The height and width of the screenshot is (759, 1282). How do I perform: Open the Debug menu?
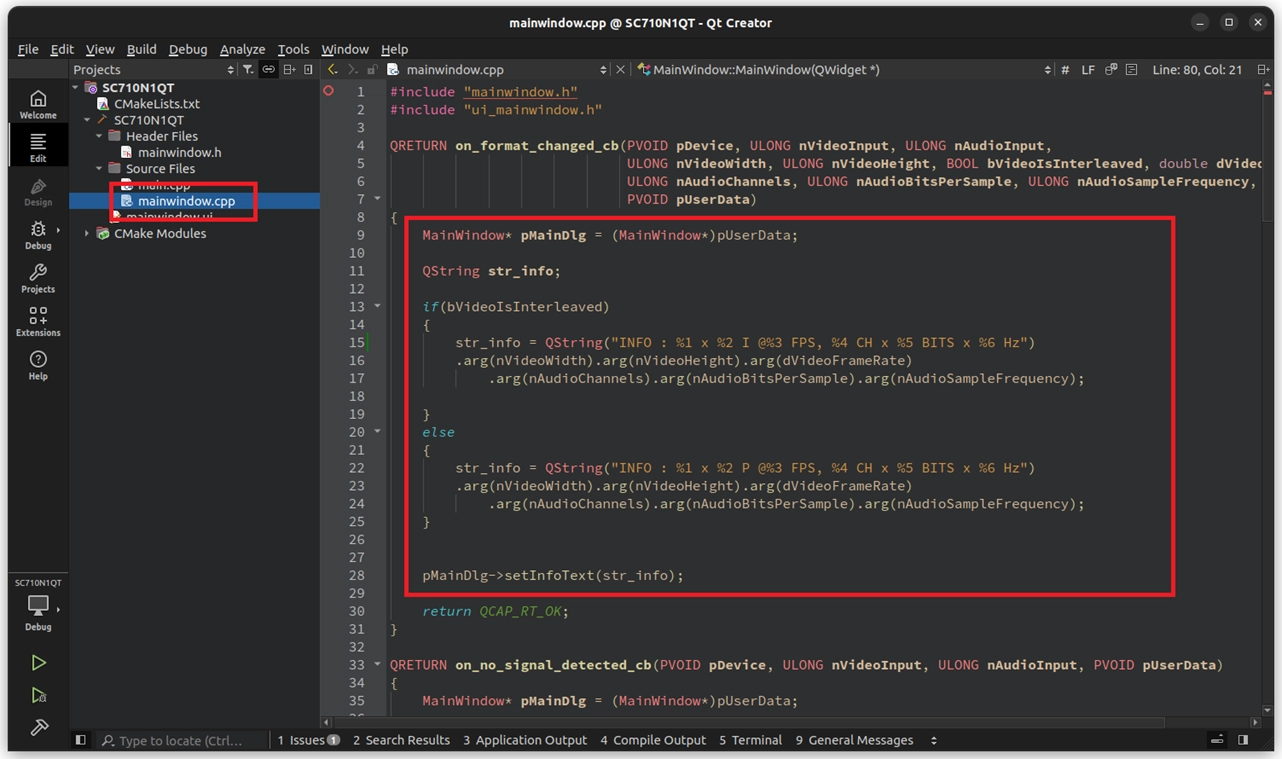(x=188, y=49)
